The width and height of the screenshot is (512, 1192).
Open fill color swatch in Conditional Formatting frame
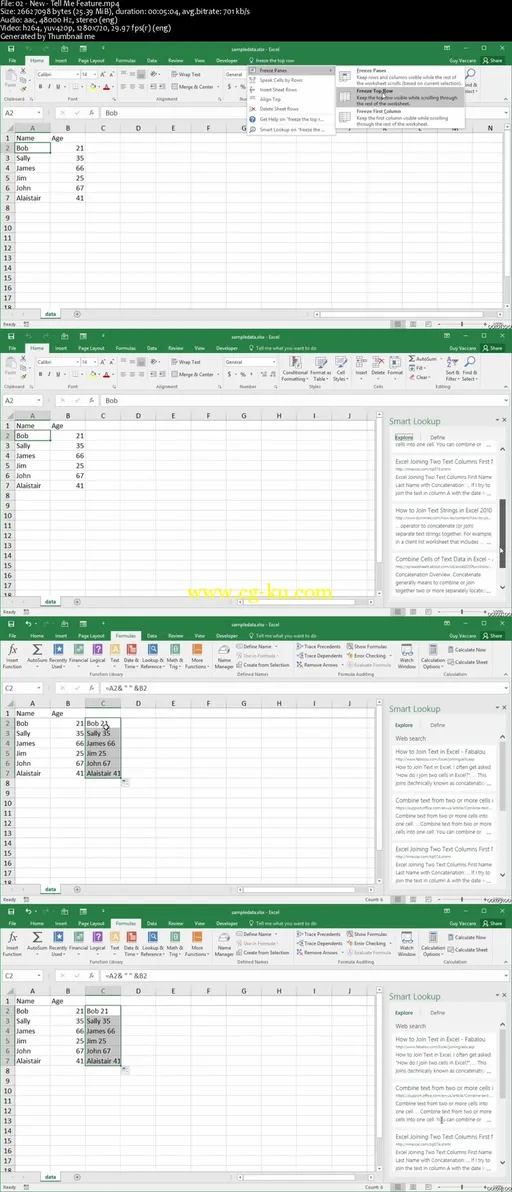[93, 374]
